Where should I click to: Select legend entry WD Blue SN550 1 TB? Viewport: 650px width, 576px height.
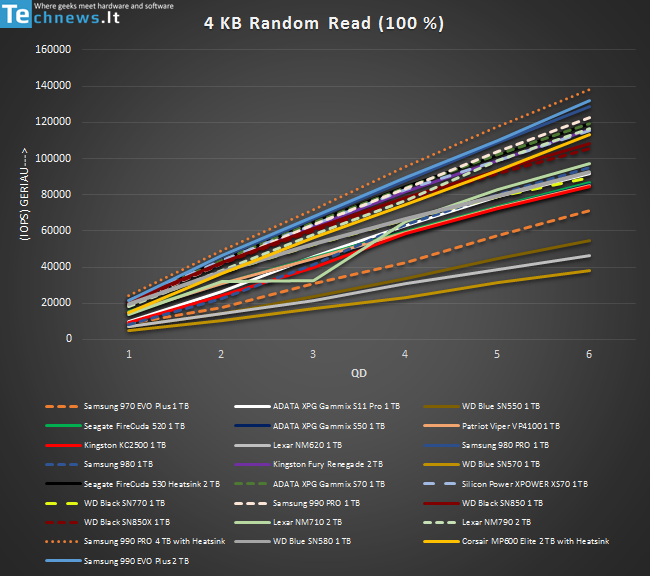point(482,406)
